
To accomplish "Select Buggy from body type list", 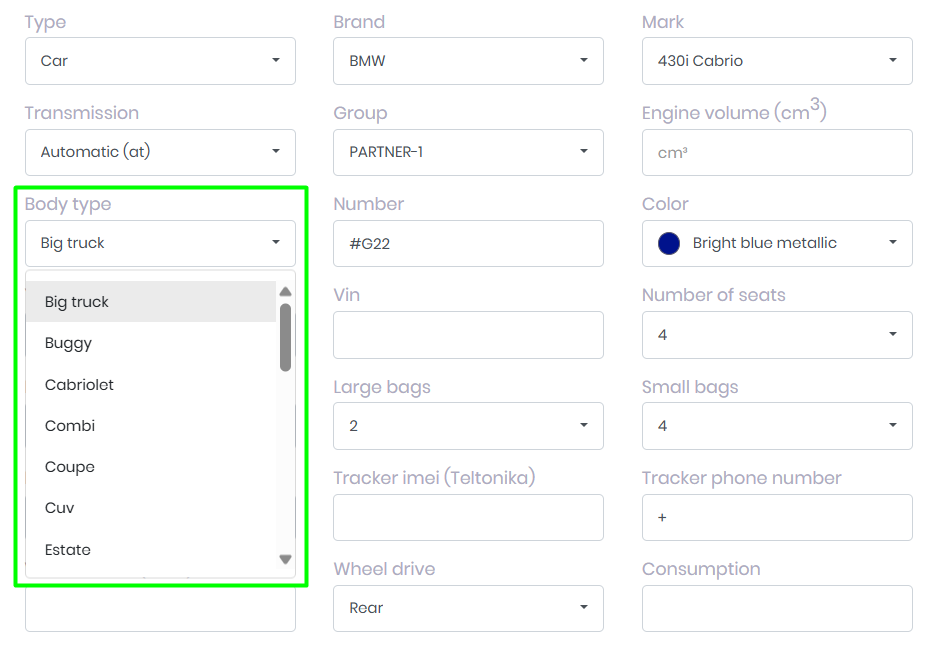I will [x=68, y=343].
